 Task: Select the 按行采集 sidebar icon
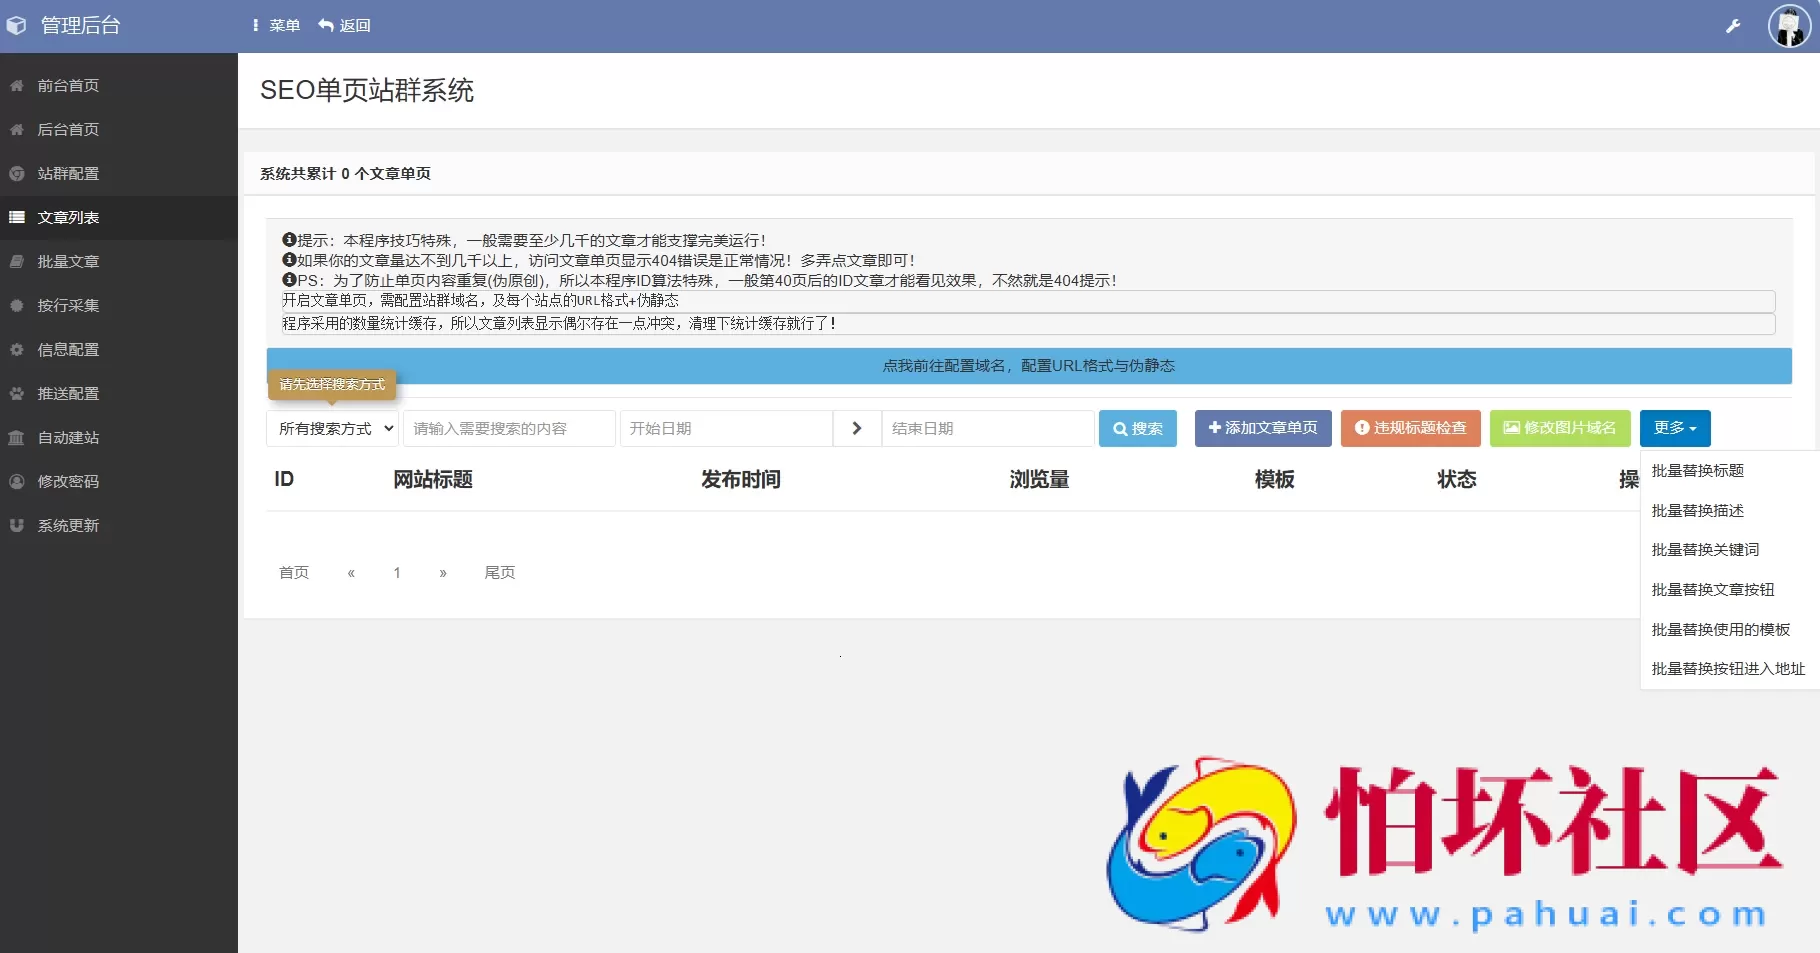(16, 305)
